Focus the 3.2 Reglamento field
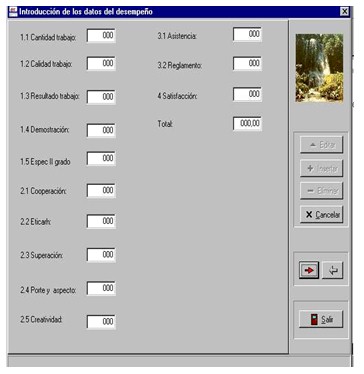The image size is (364, 374). (x=247, y=63)
